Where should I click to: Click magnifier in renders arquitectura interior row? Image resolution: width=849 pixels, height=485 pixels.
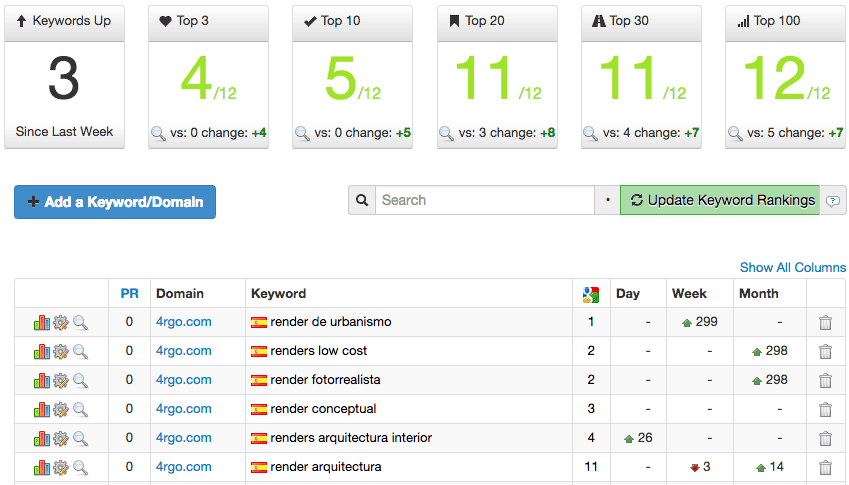click(80, 438)
